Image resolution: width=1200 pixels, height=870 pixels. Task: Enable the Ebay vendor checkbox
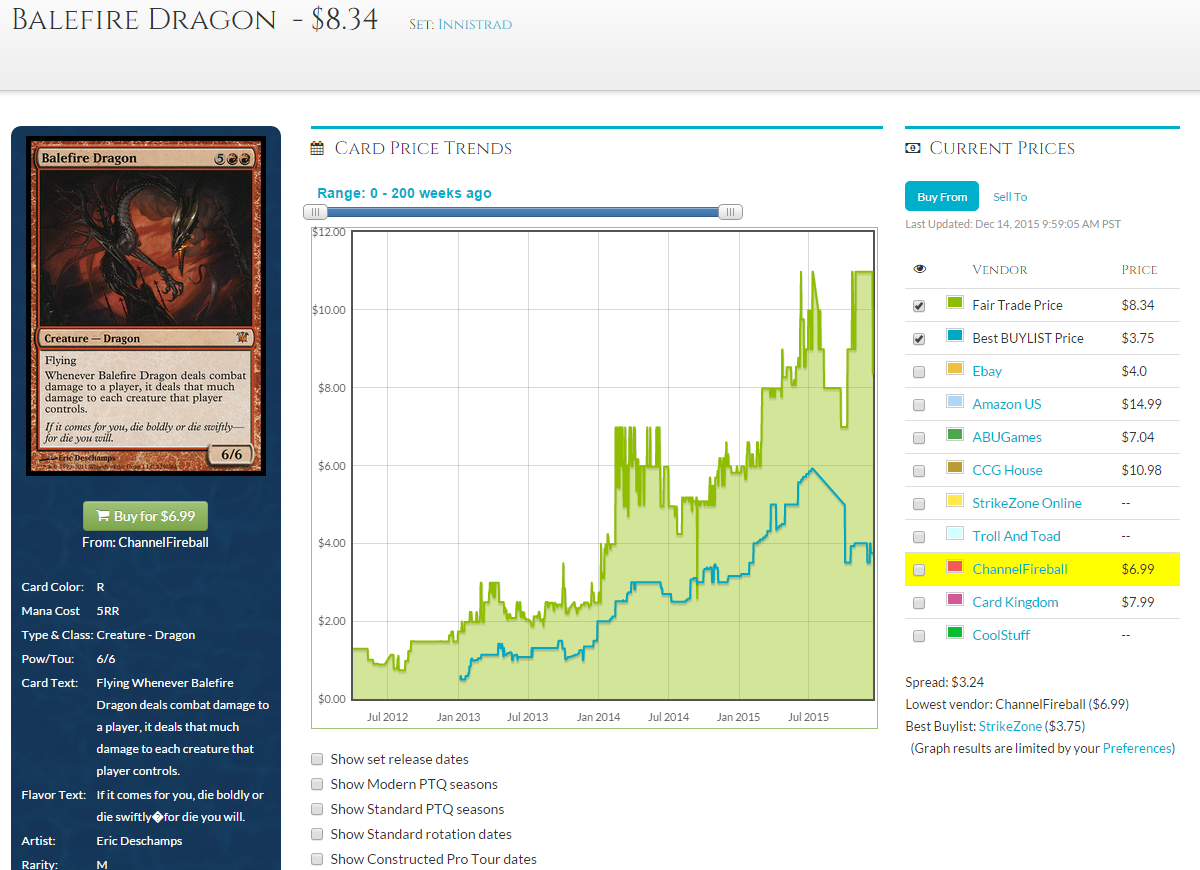pos(919,372)
